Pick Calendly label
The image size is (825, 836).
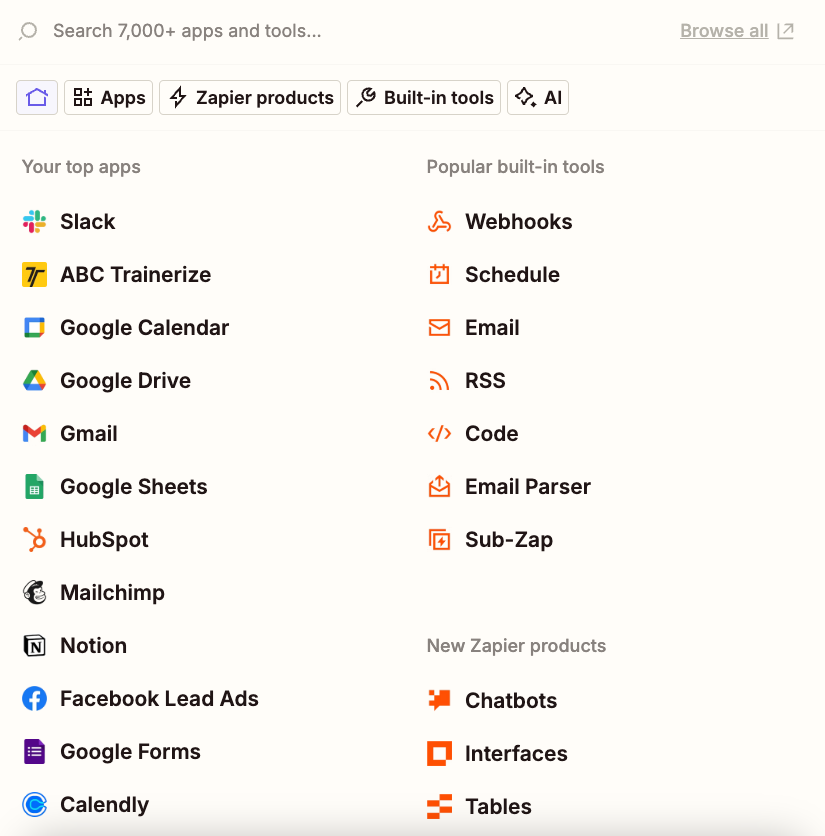point(105,805)
